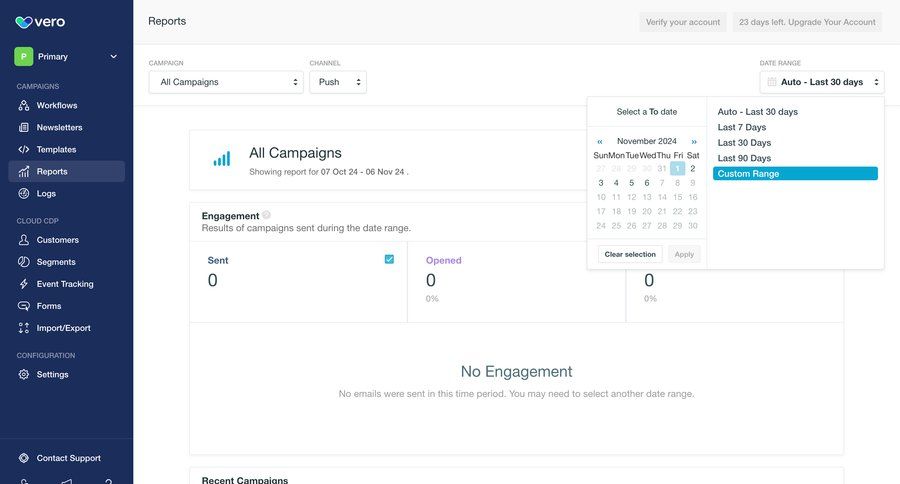Pick November 5 in the calendar
Image resolution: width=900 pixels, height=484 pixels.
coord(631,183)
